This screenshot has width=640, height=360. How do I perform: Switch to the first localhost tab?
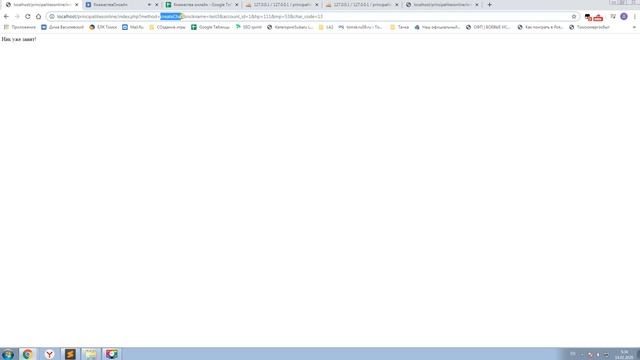coord(41,4)
